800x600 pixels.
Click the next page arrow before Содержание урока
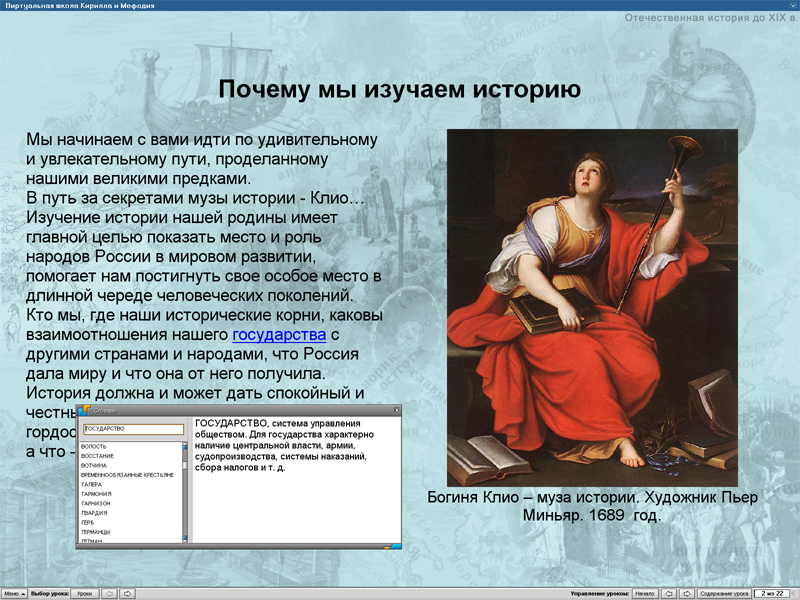689,593
